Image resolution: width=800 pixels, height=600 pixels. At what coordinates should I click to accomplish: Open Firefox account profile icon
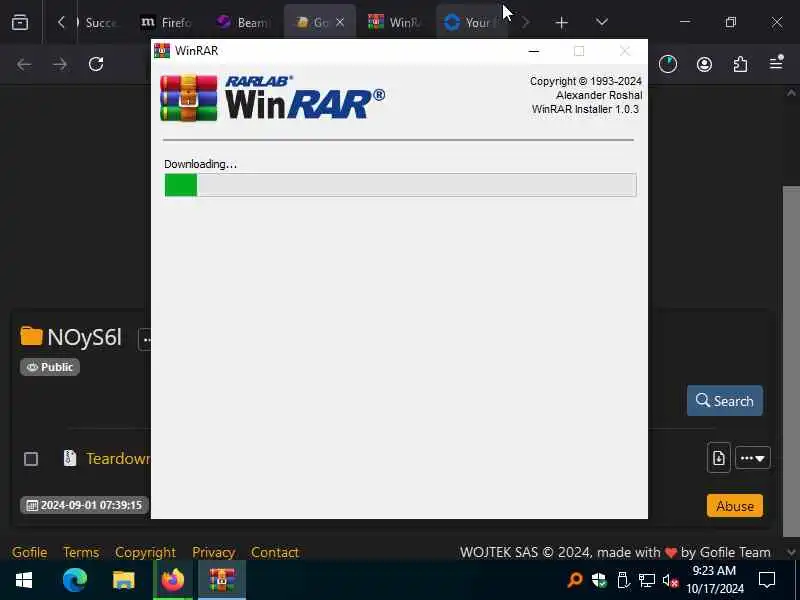pos(704,64)
